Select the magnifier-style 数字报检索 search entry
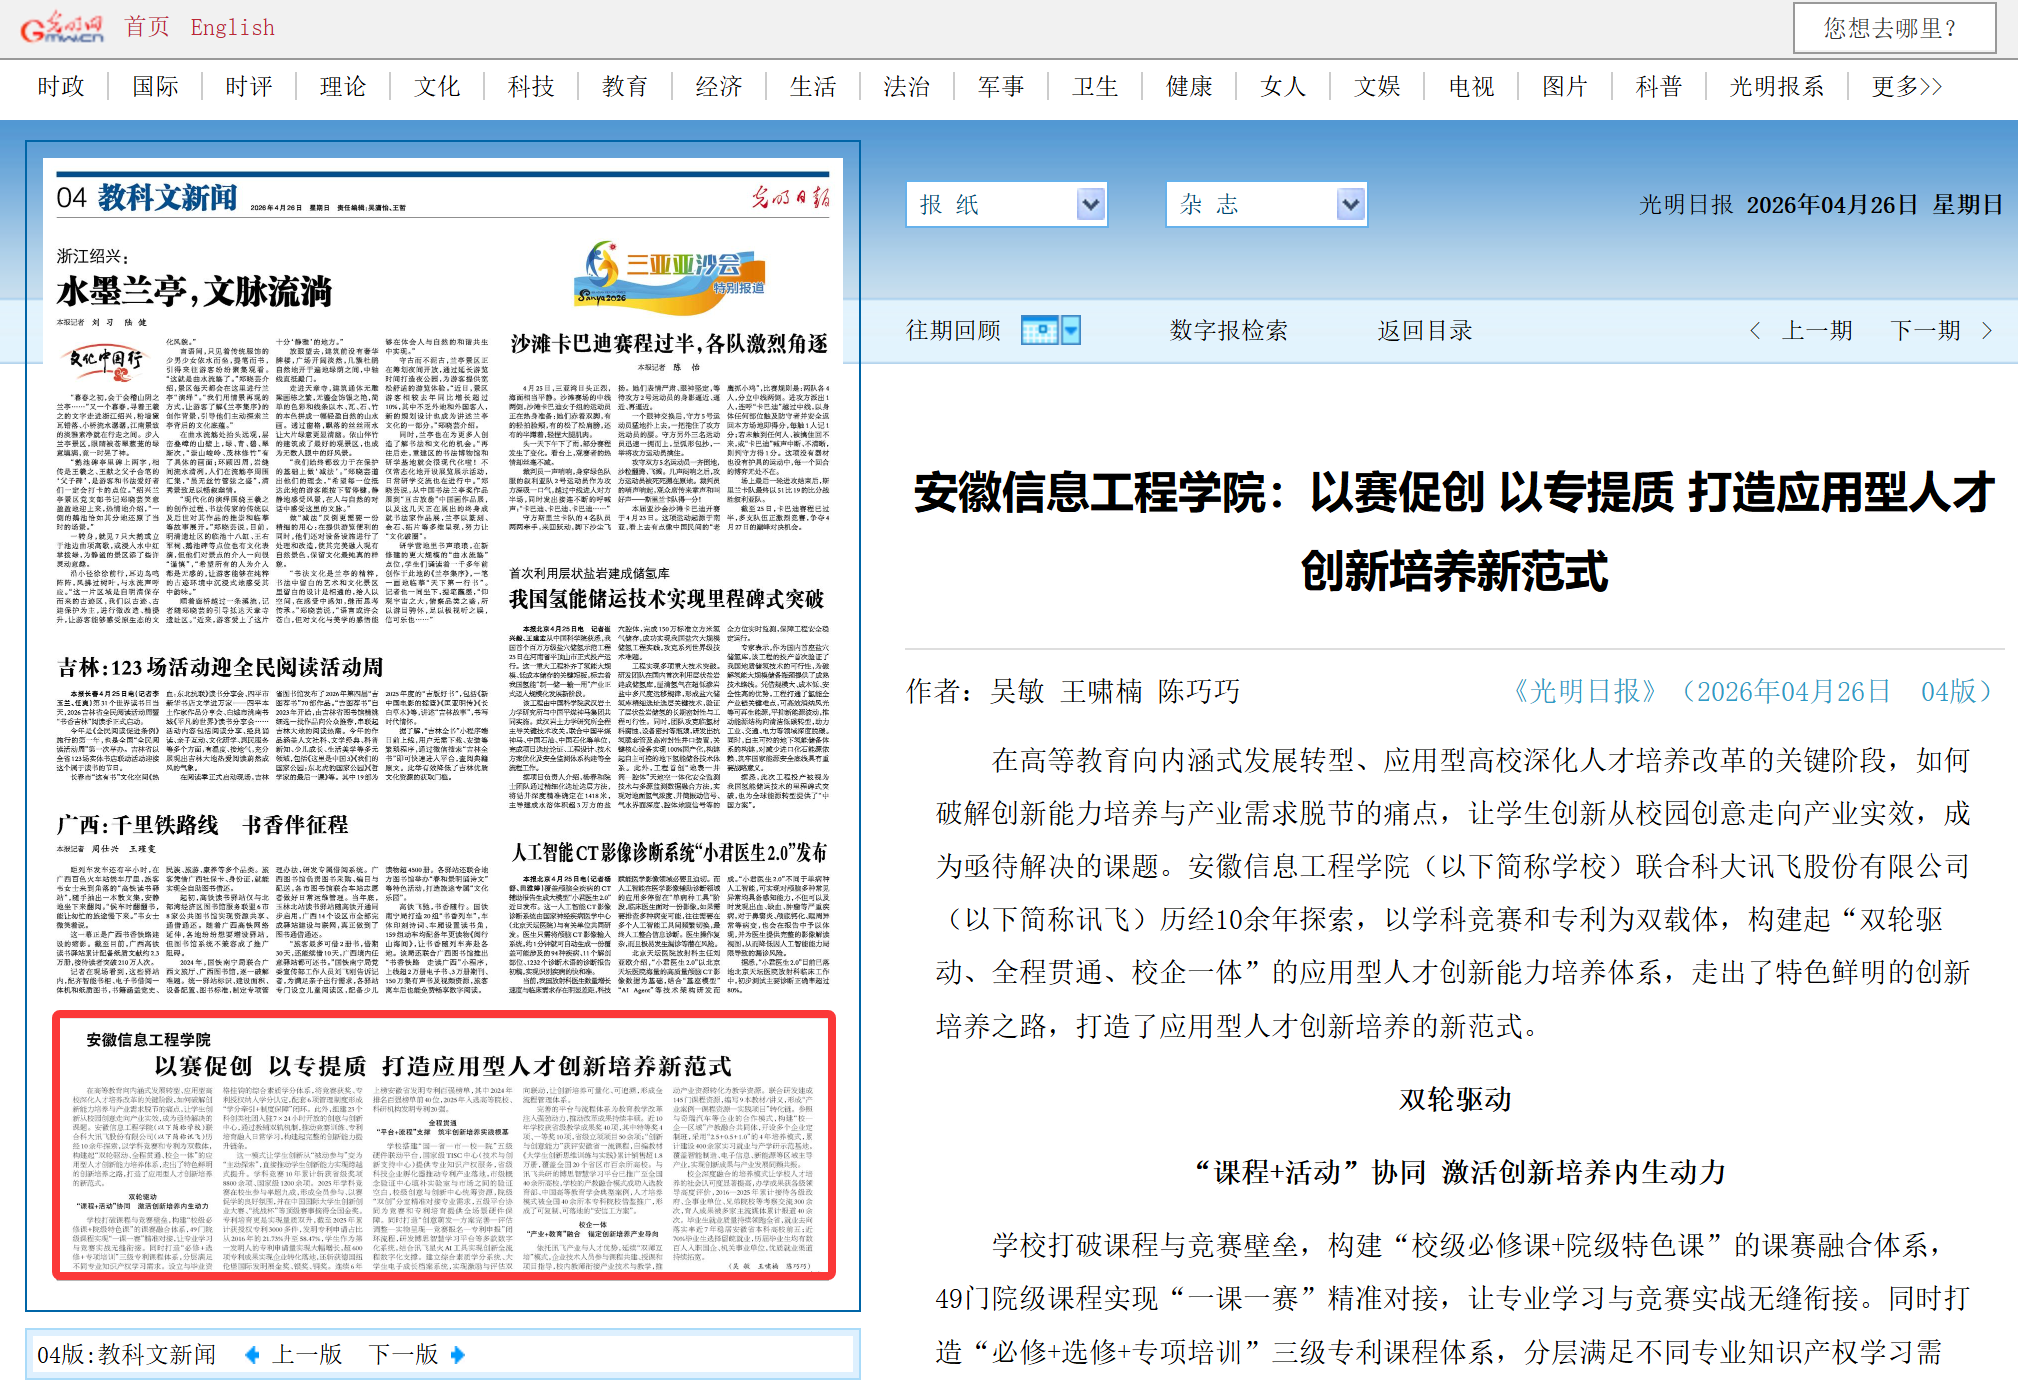 tap(1227, 330)
